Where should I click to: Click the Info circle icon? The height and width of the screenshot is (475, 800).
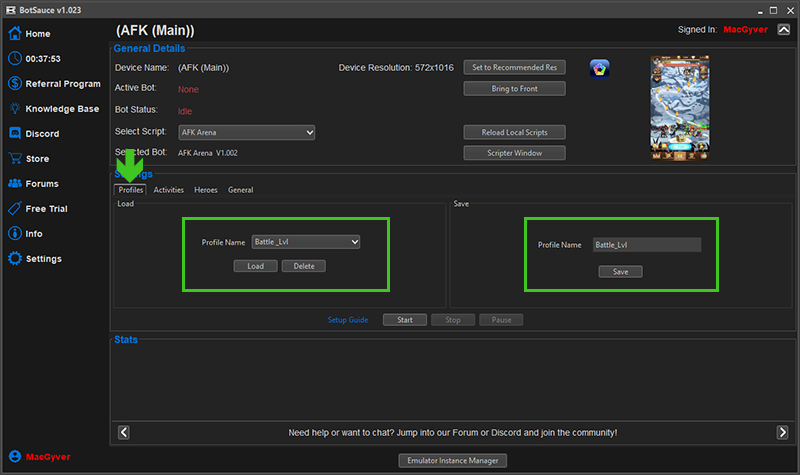point(15,234)
